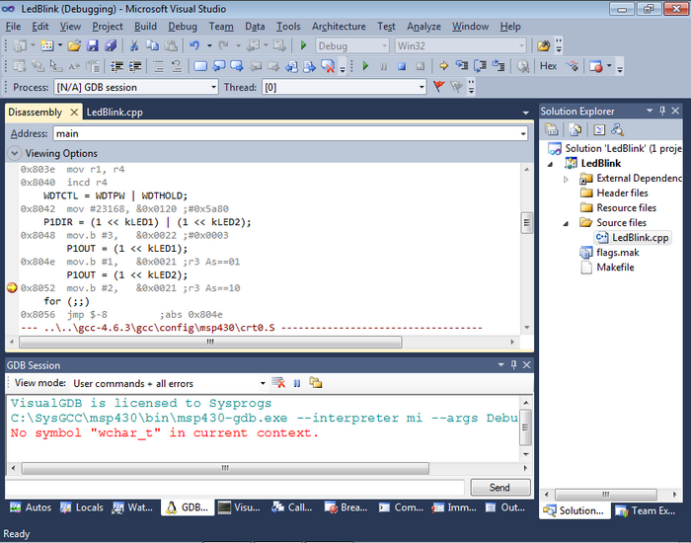691x543 pixels.
Task: Click Solution Explorer Properties icon
Action: (551, 129)
